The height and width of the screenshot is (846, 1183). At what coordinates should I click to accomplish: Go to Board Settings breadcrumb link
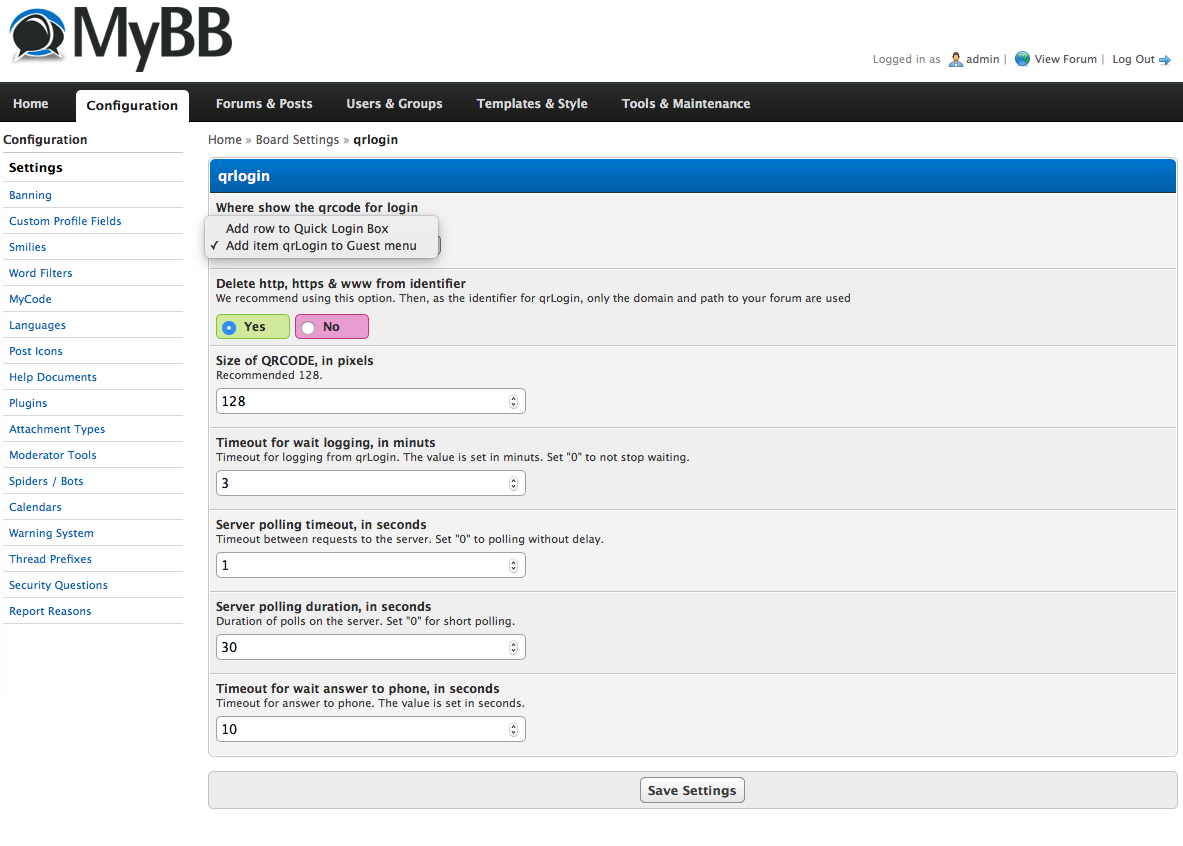point(297,140)
